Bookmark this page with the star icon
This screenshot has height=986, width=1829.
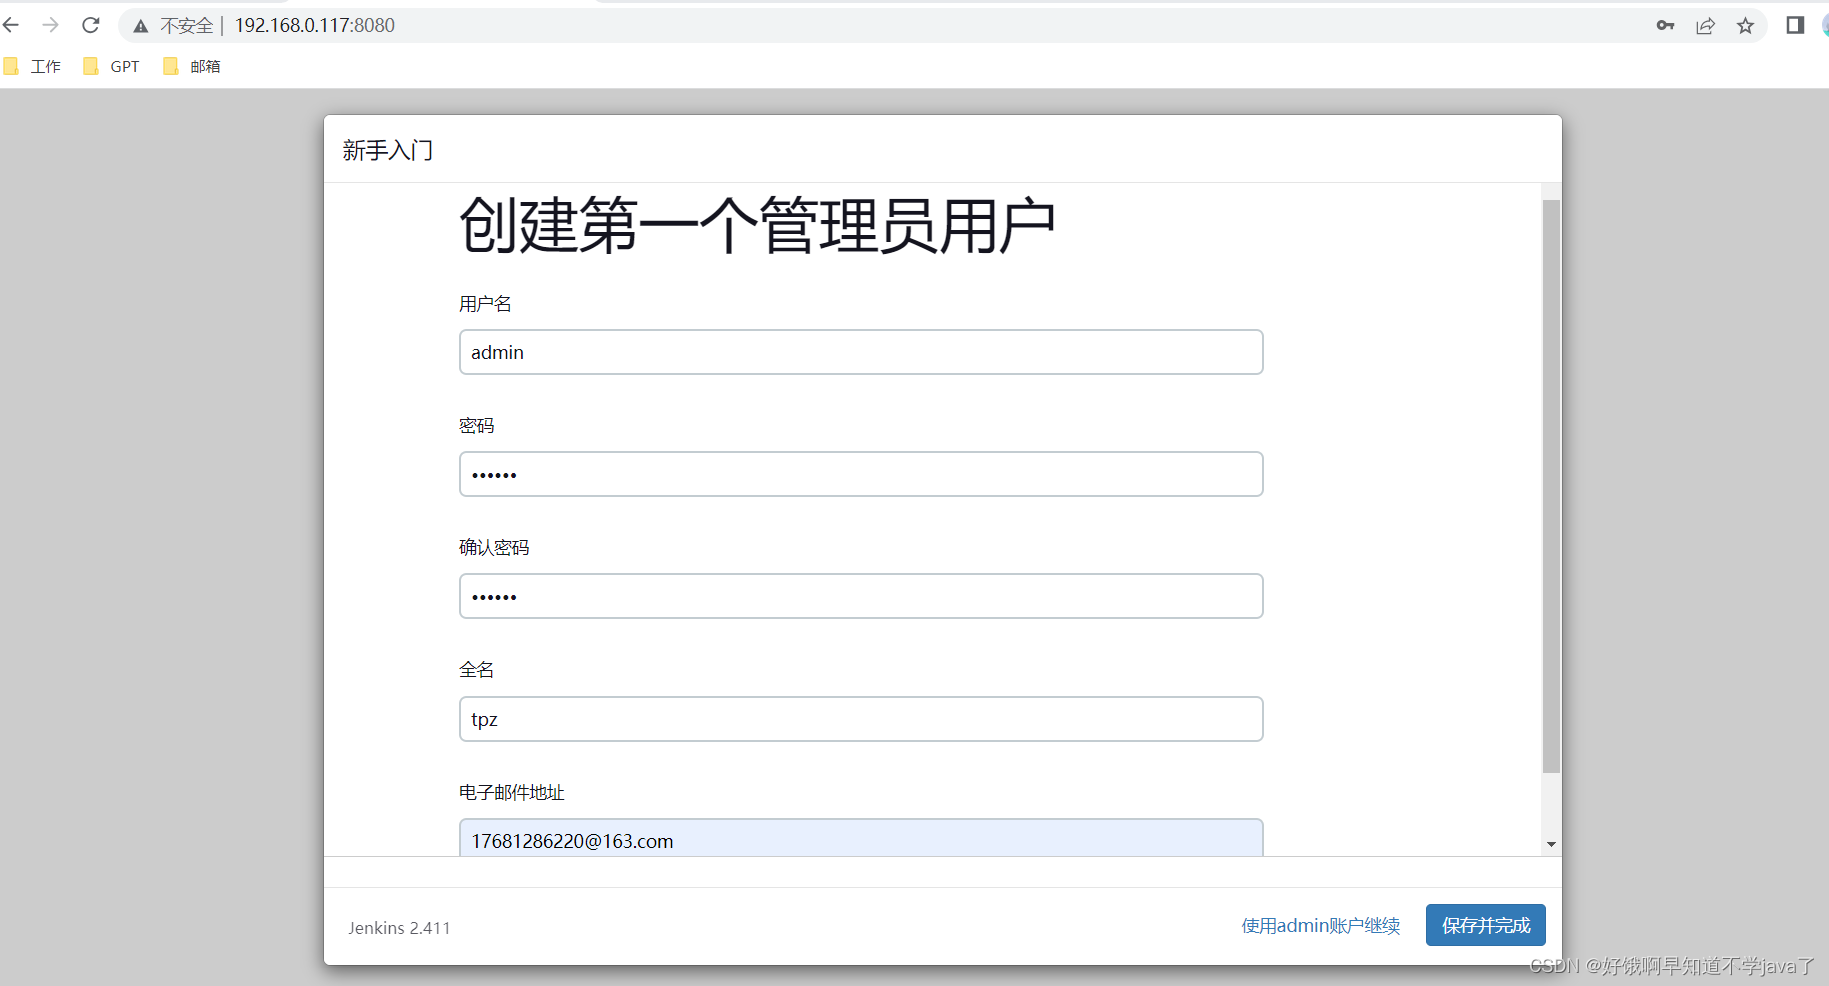[x=1745, y=26]
